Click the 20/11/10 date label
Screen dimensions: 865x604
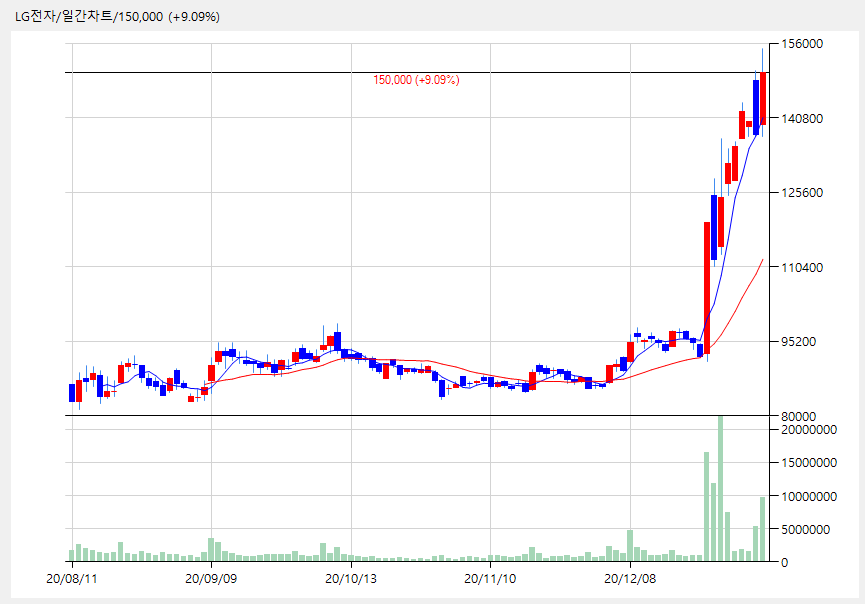(490, 579)
